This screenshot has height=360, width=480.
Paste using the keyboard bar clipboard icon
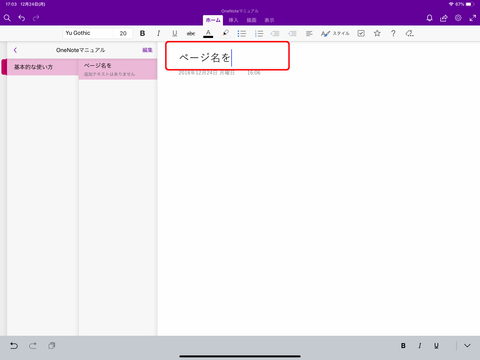pos(51,346)
